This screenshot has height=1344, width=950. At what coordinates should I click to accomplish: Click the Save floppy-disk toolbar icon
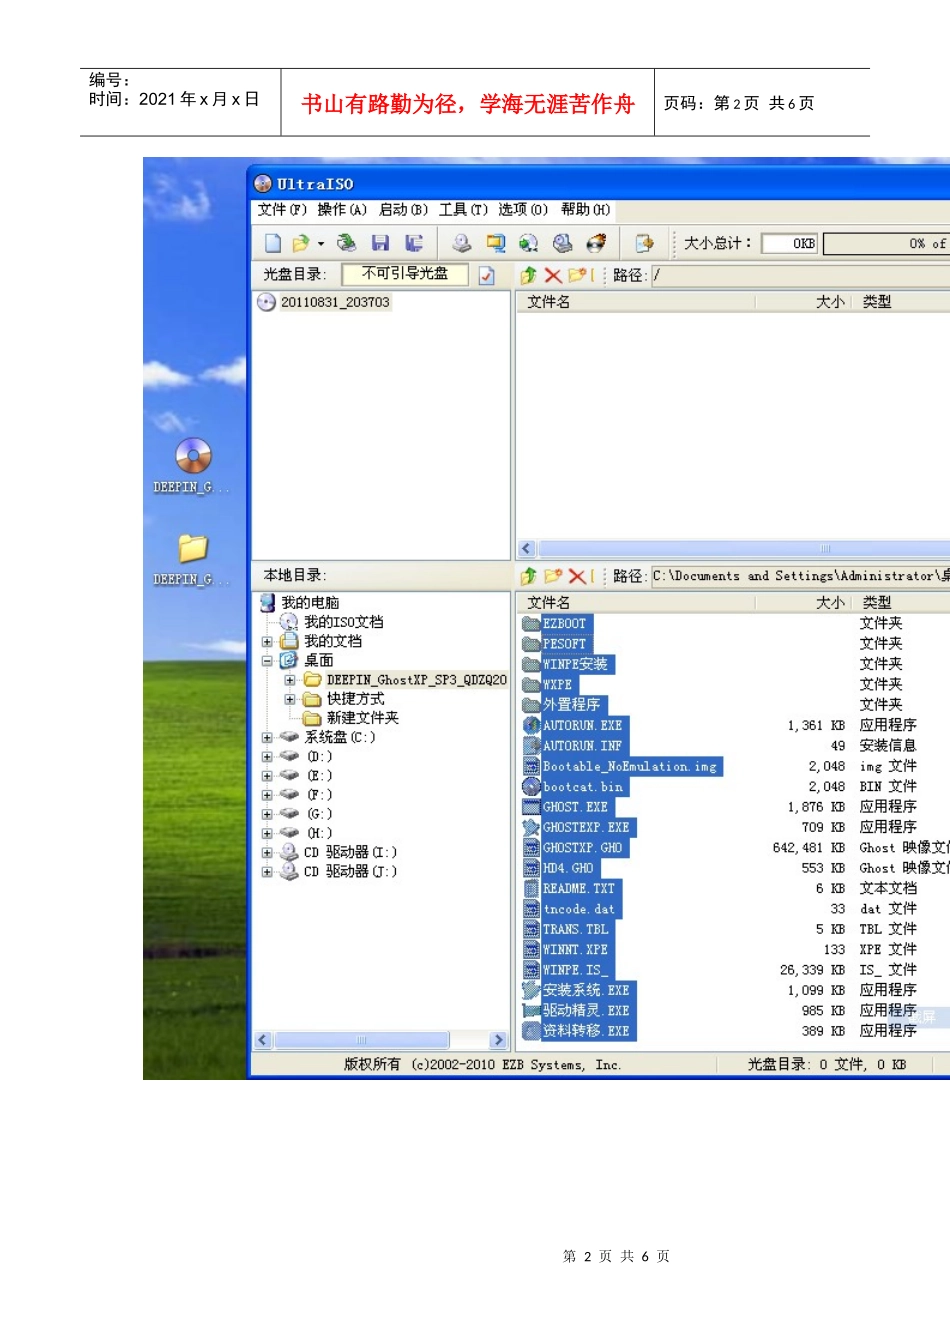click(x=380, y=243)
